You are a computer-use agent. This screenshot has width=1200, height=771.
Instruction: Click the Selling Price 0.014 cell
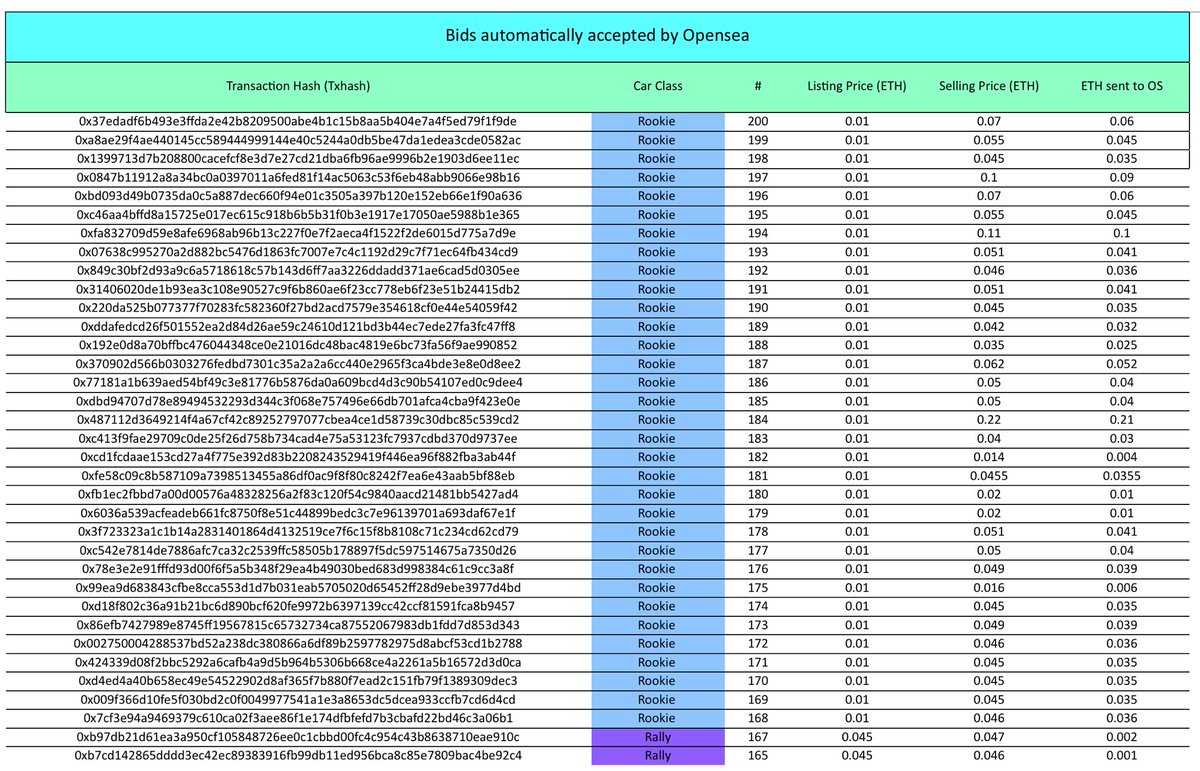(989, 457)
